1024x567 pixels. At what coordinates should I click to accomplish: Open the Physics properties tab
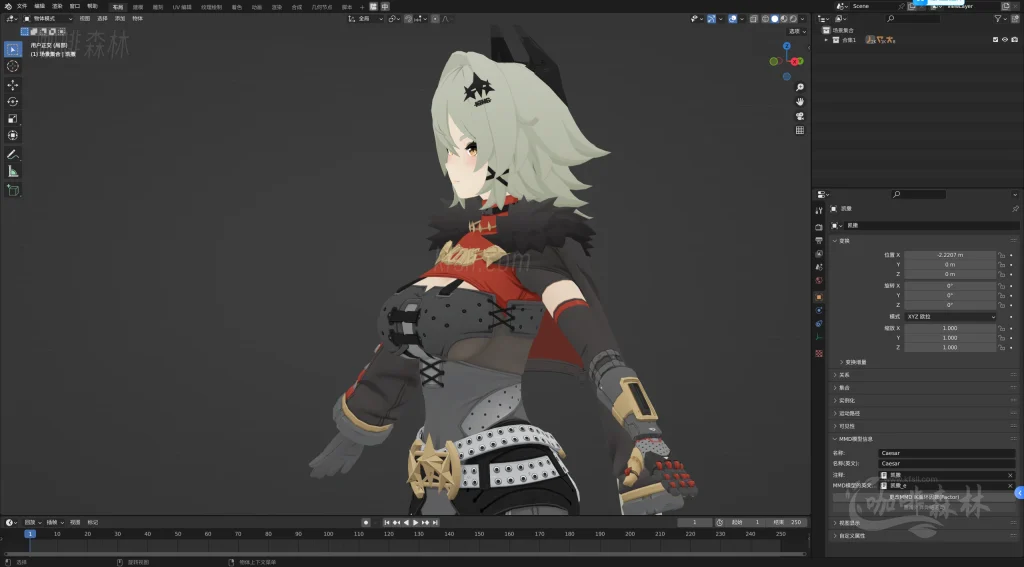[x=819, y=310]
